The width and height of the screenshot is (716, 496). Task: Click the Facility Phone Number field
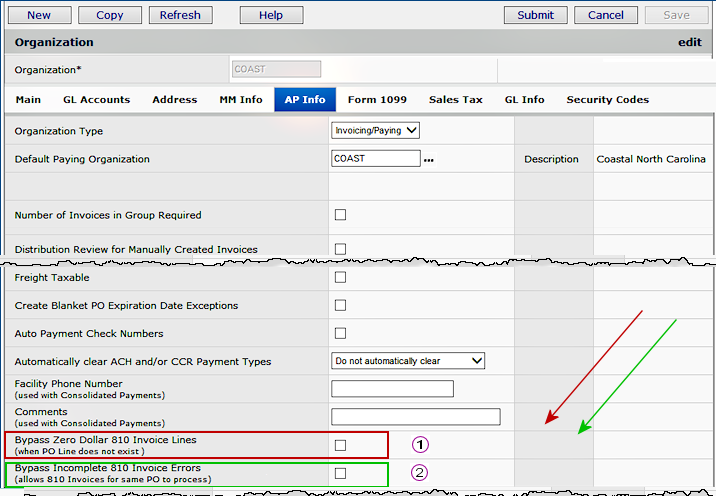(x=392, y=389)
